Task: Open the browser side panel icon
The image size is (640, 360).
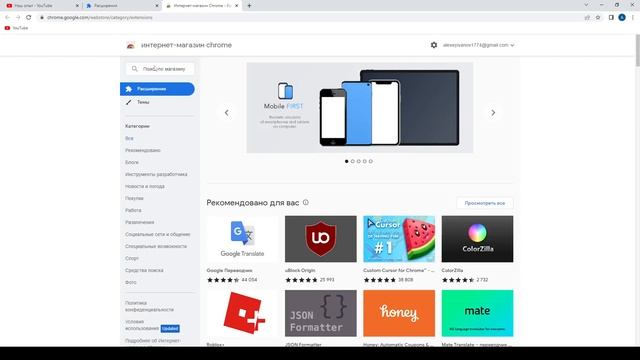Action: 611,18
